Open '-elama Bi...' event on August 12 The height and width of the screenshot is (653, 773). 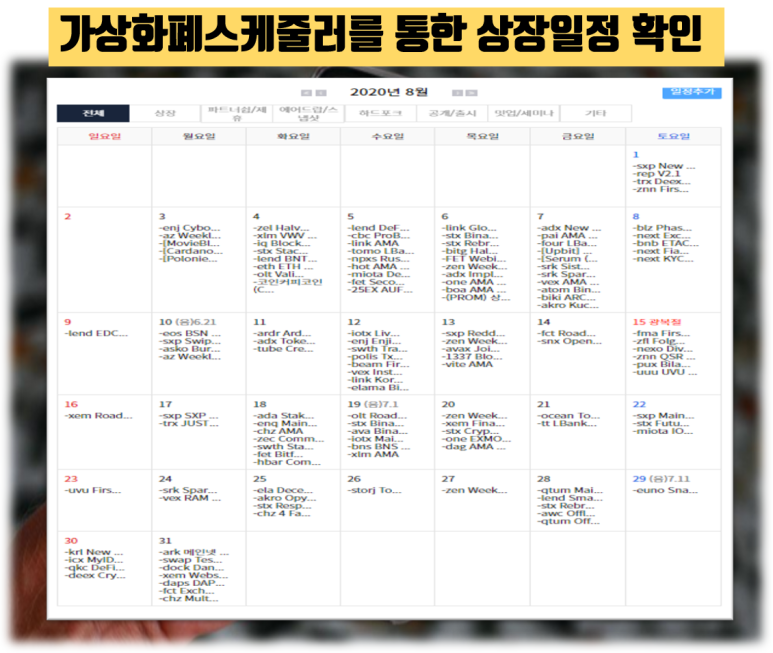pyautogui.click(x=378, y=387)
